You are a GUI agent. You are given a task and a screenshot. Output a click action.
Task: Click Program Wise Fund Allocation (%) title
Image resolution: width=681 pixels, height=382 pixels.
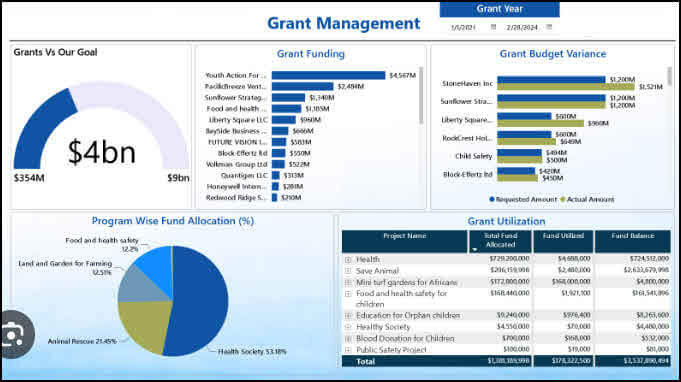click(172, 221)
